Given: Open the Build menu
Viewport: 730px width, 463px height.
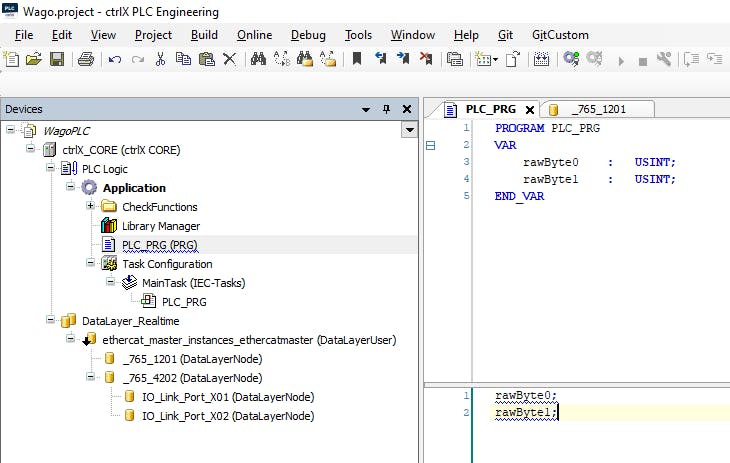Looking at the screenshot, I should point(204,35).
